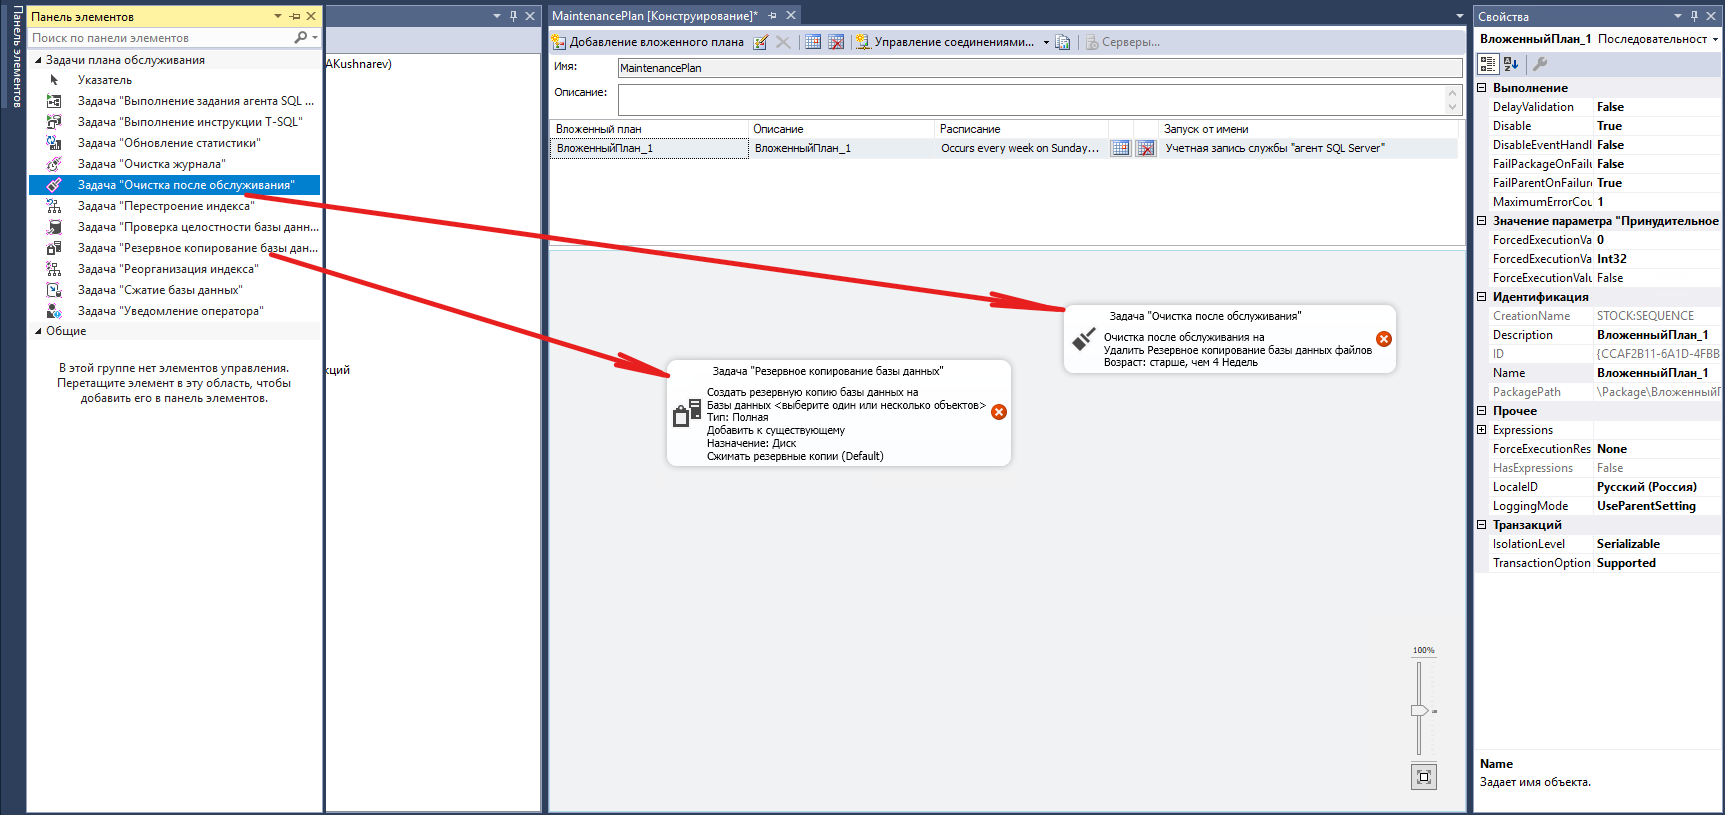Switch to MaintenancePlan design tab

pos(654,16)
